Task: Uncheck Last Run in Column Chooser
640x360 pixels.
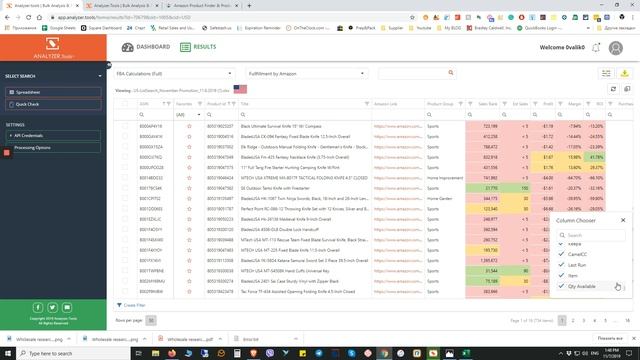Action: pos(561,265)
